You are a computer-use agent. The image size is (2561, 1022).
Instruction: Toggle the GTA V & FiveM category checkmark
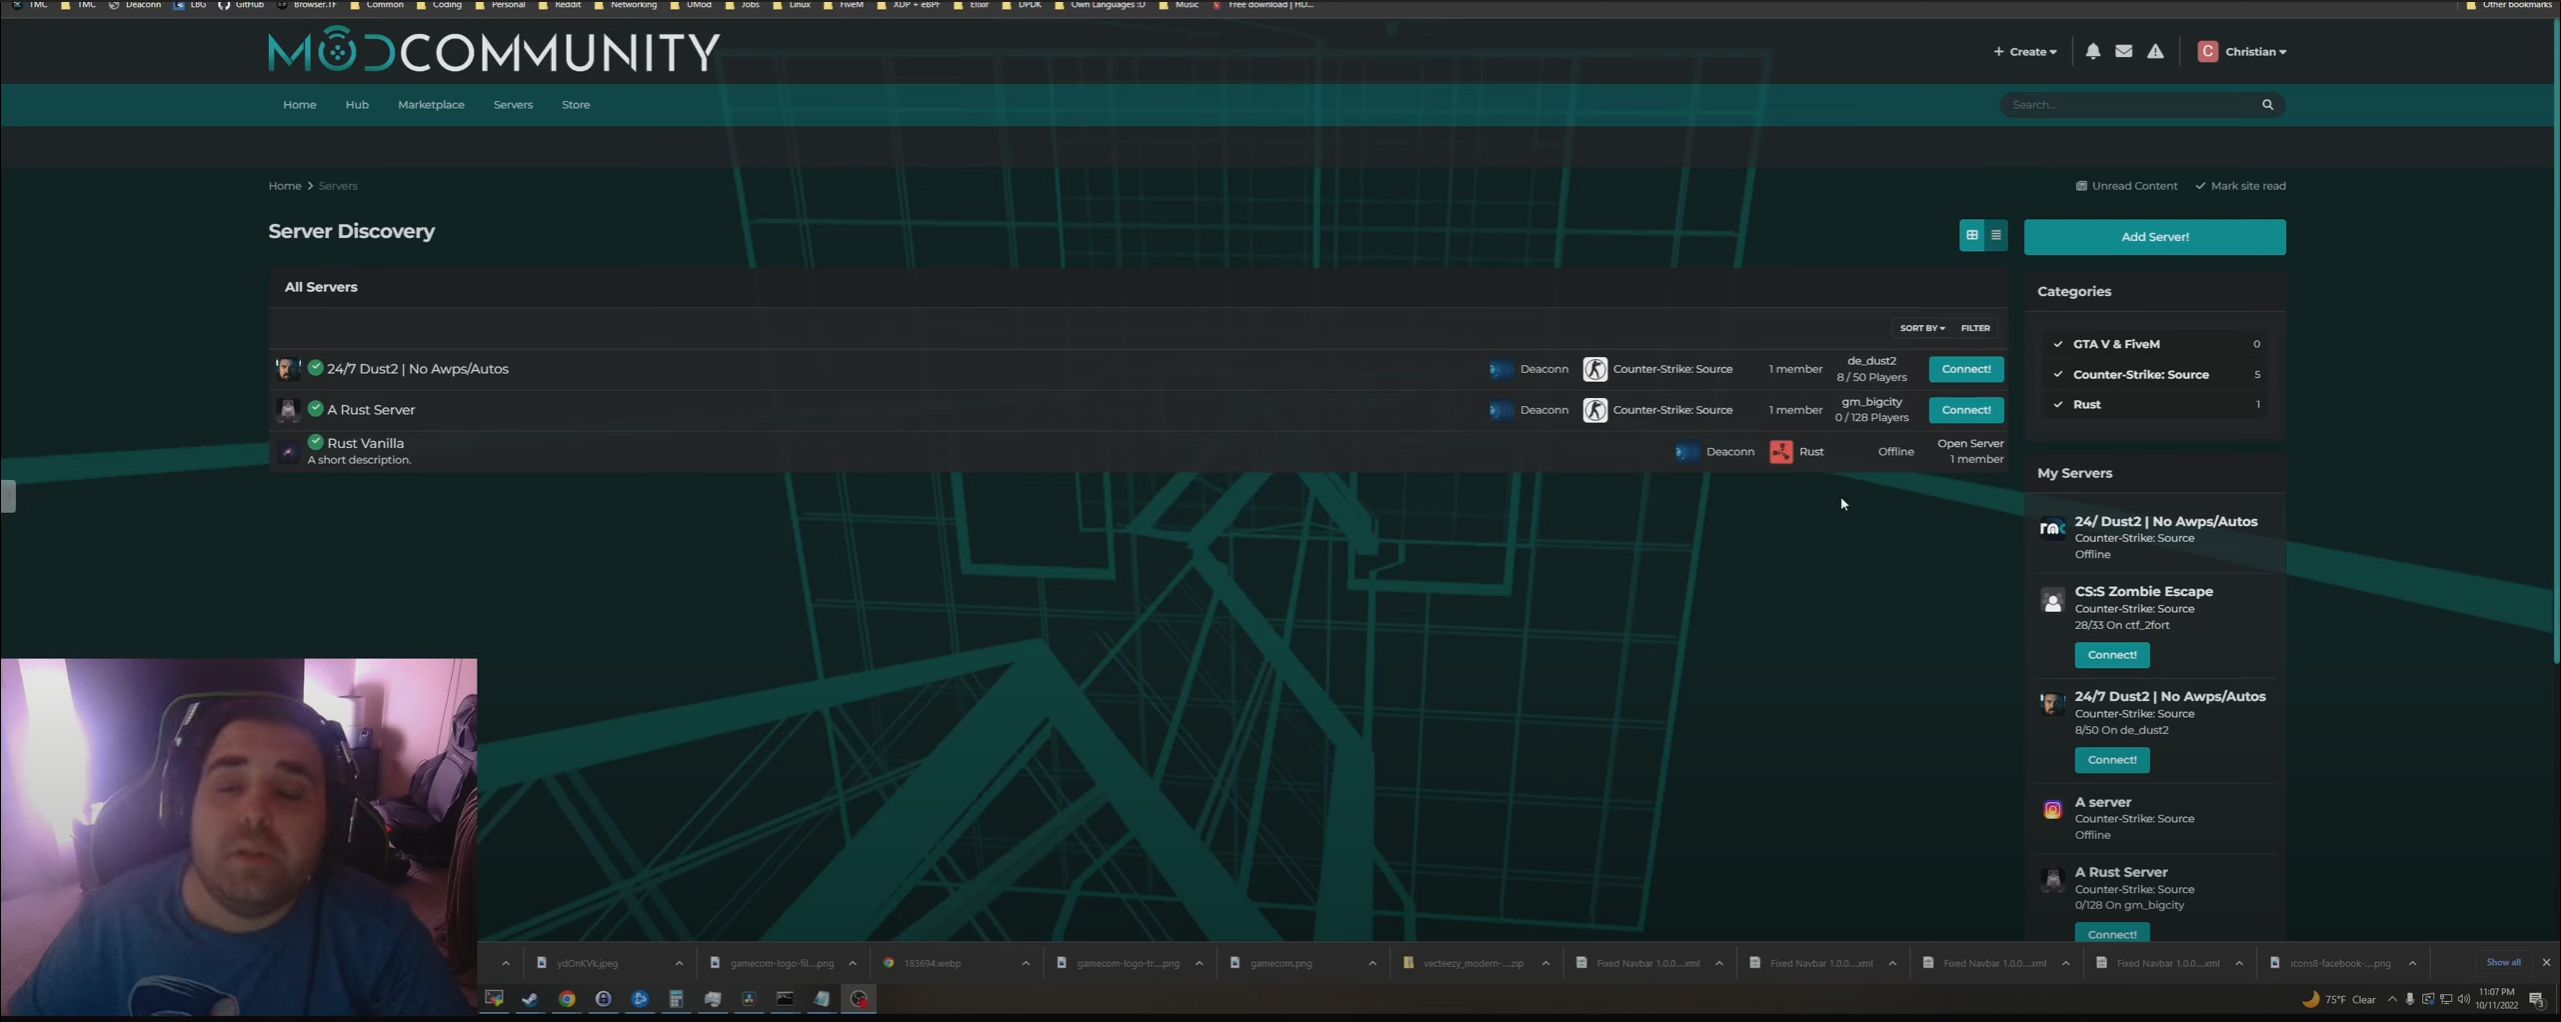click(2057, 344)
